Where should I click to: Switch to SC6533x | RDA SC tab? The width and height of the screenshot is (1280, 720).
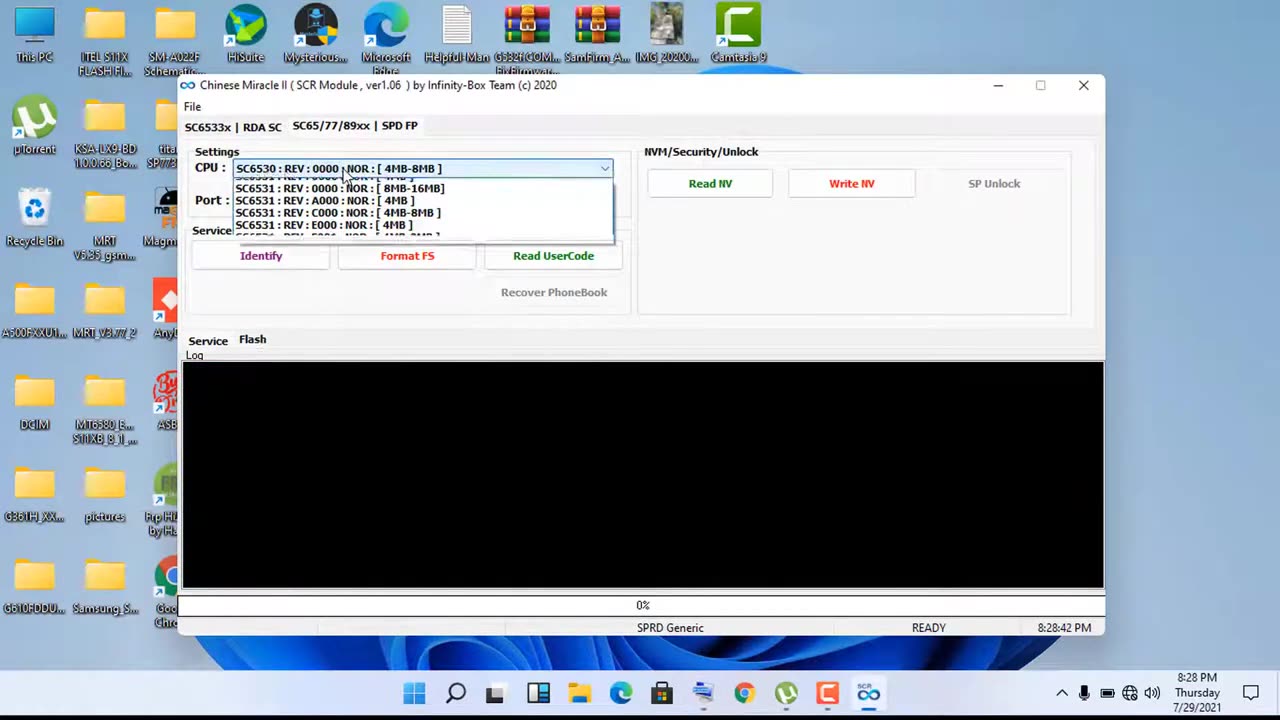click(233, 127)
